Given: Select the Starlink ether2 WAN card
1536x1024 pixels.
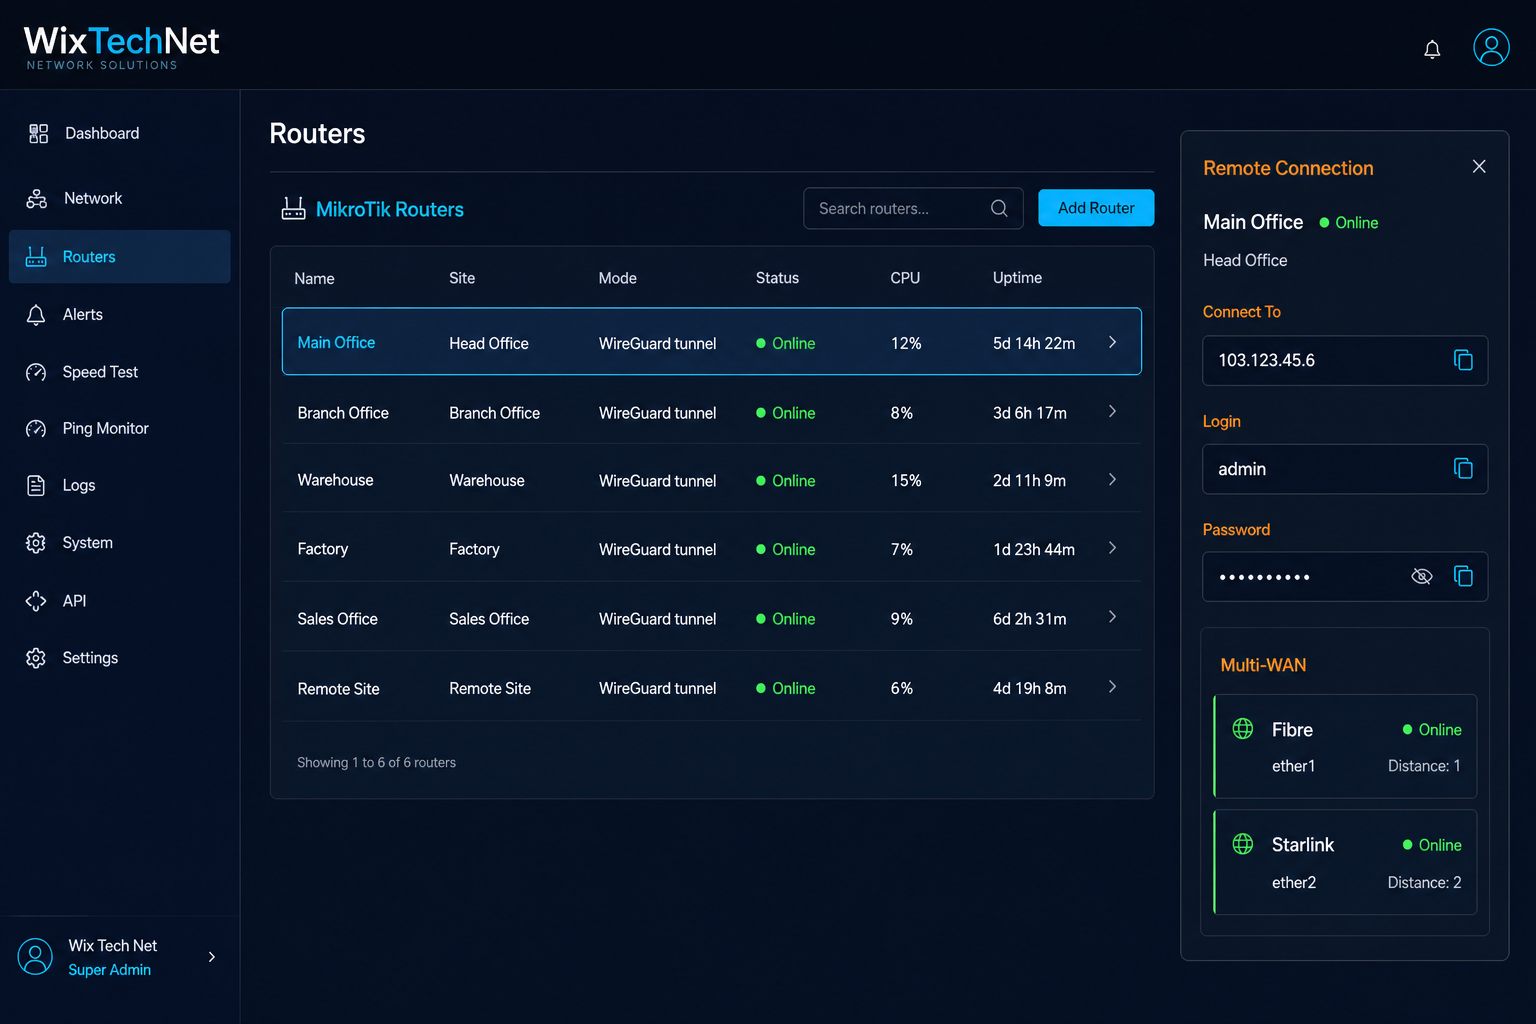Looking at the screenshot, I should 1345,862.
